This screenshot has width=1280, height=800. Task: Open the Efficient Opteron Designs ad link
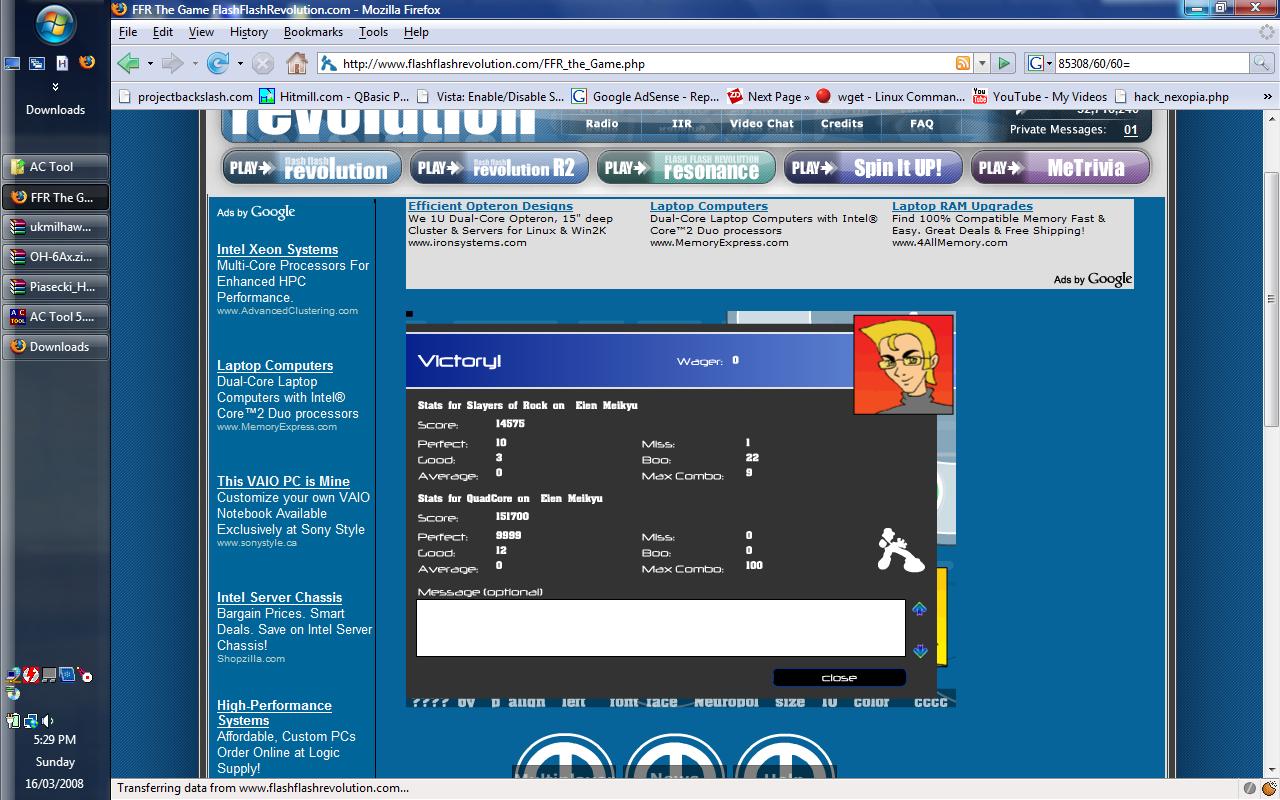point(490,206)
